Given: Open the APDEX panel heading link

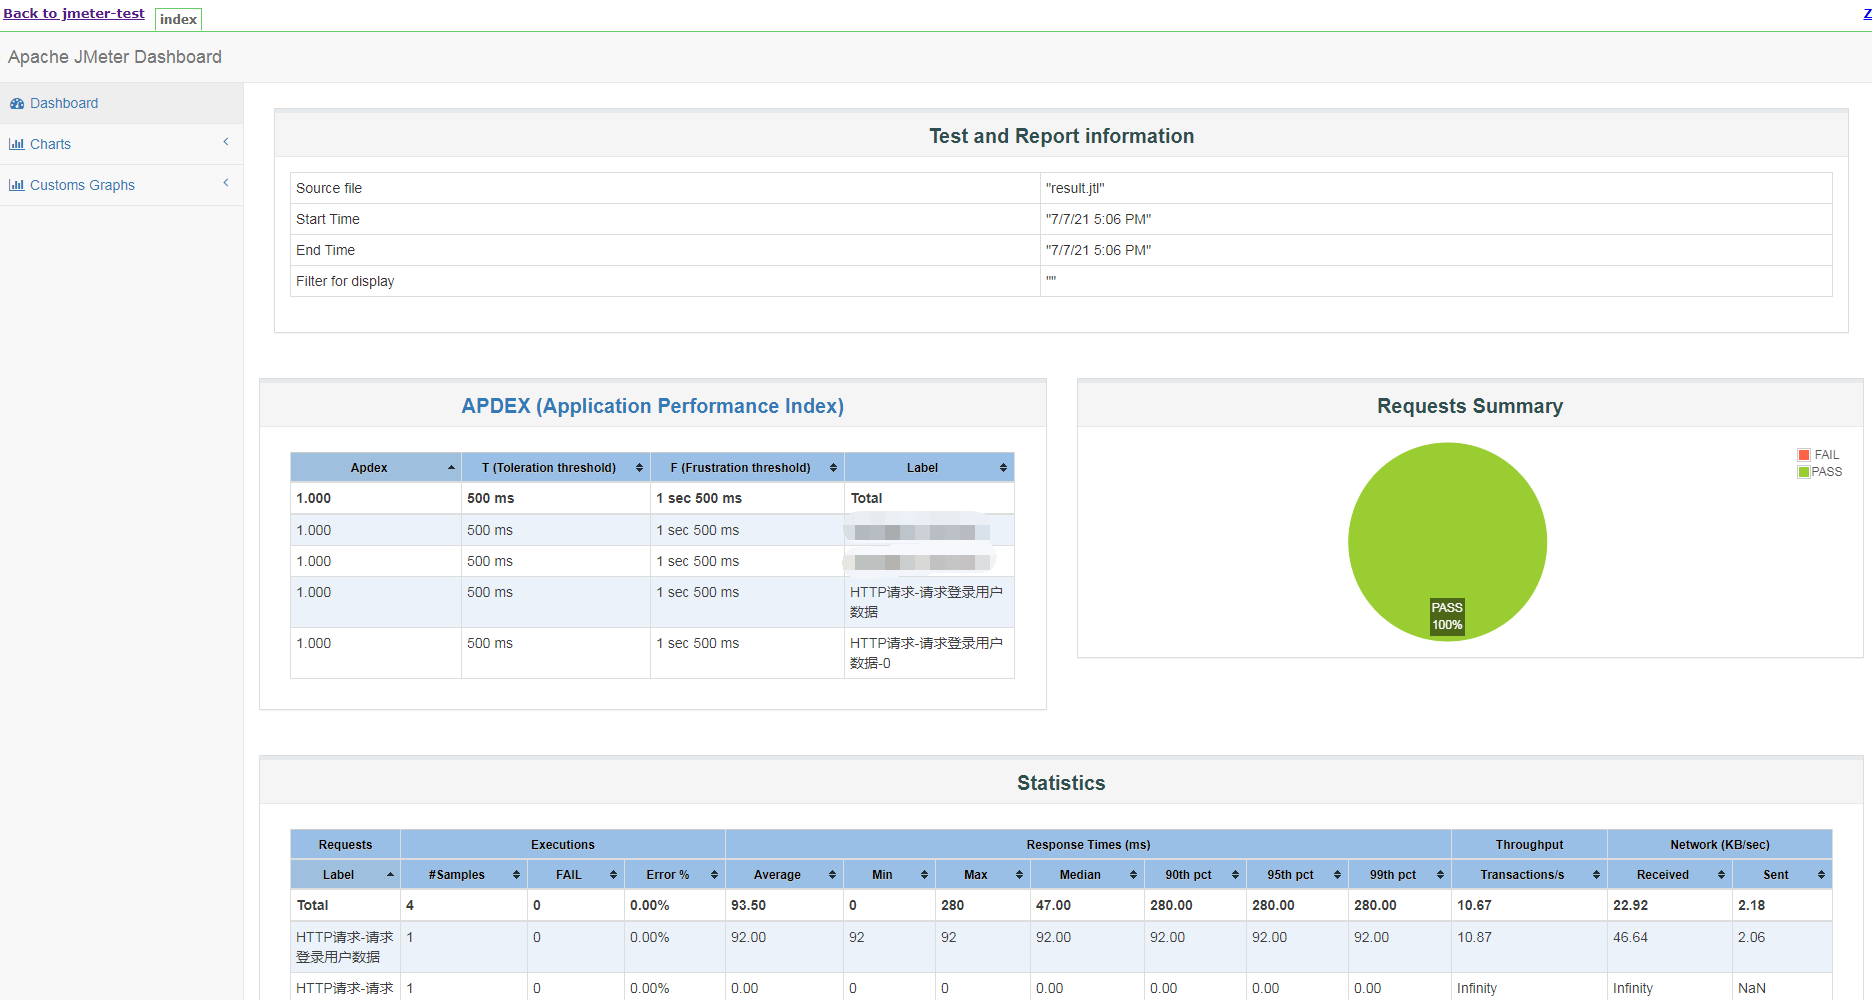Looking at the screenshot, I should (652, 406).
